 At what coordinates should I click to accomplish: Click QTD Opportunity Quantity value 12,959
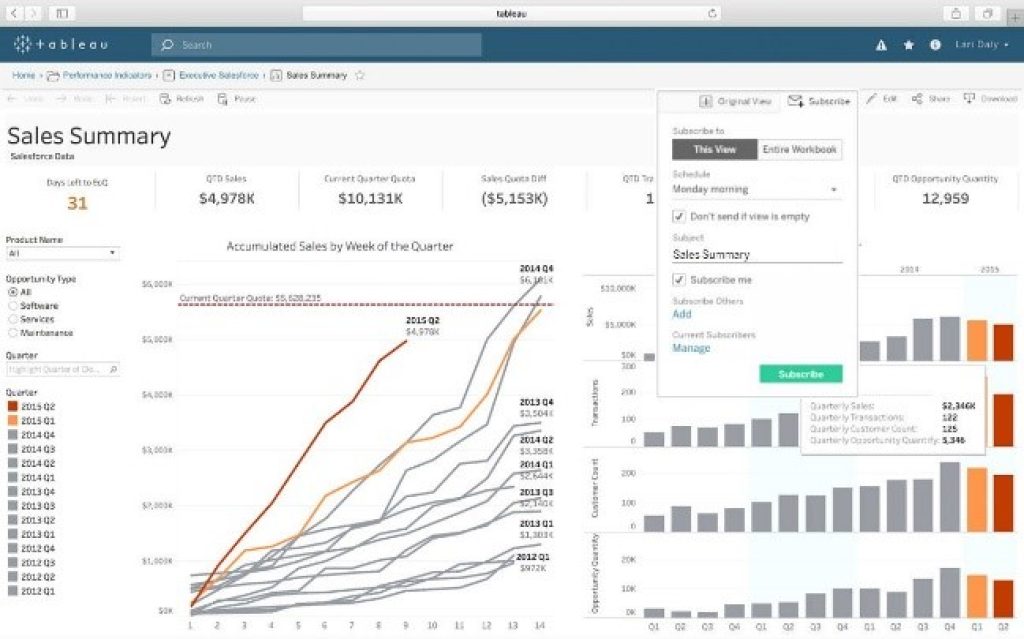[x=945, y=198]
